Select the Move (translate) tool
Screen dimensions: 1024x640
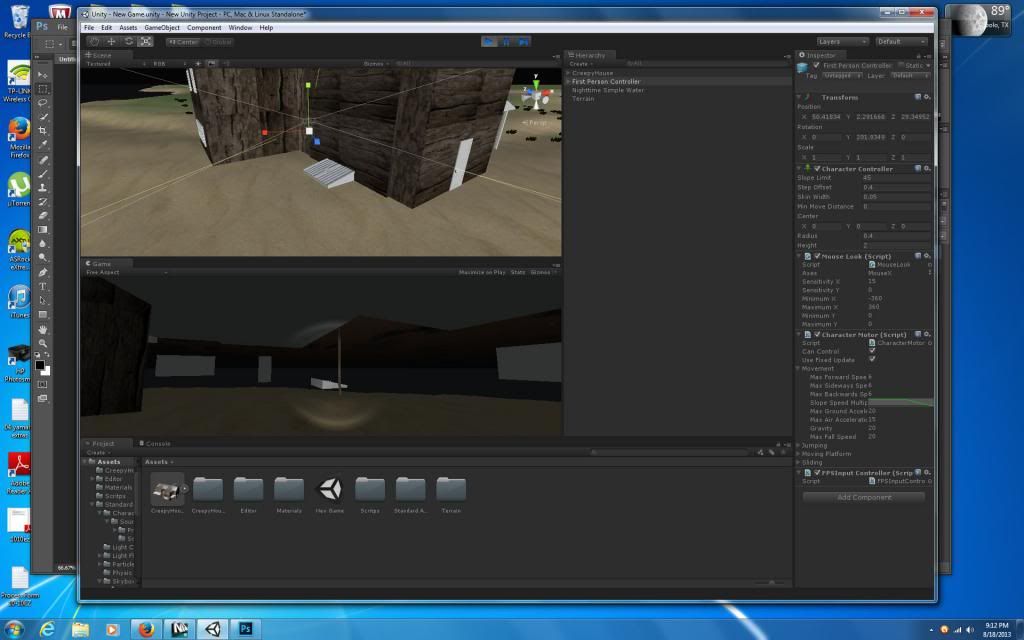tap(111, 42)
